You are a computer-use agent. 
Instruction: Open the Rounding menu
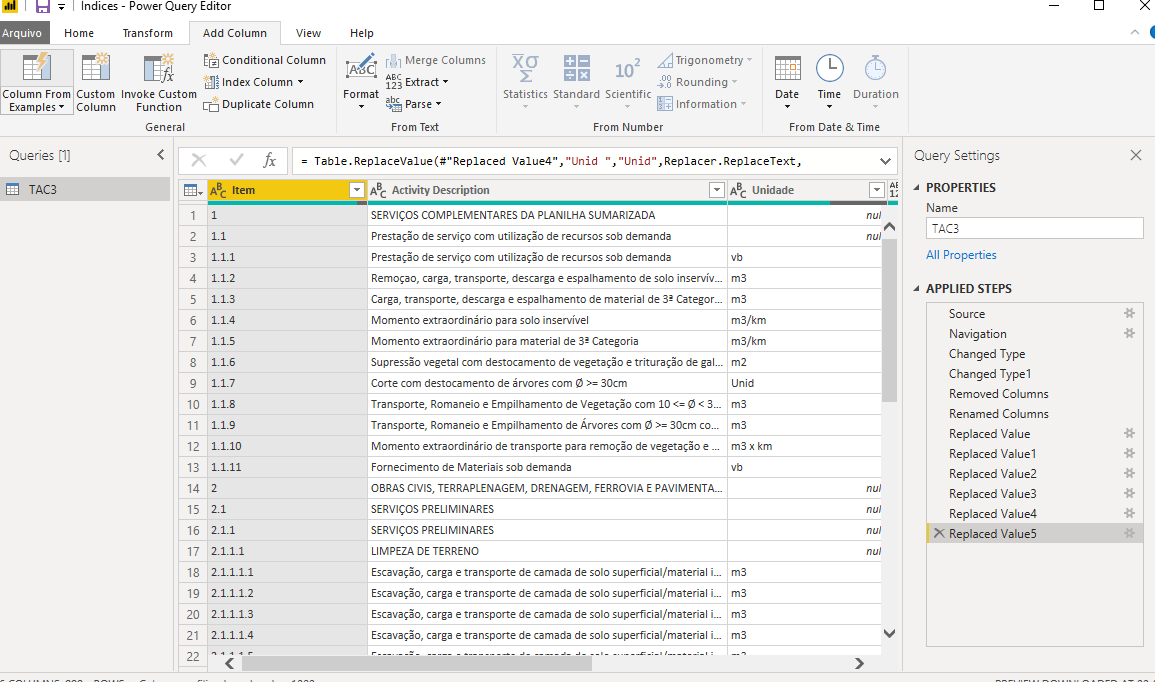pyautogui.click(x=697, y=82)
